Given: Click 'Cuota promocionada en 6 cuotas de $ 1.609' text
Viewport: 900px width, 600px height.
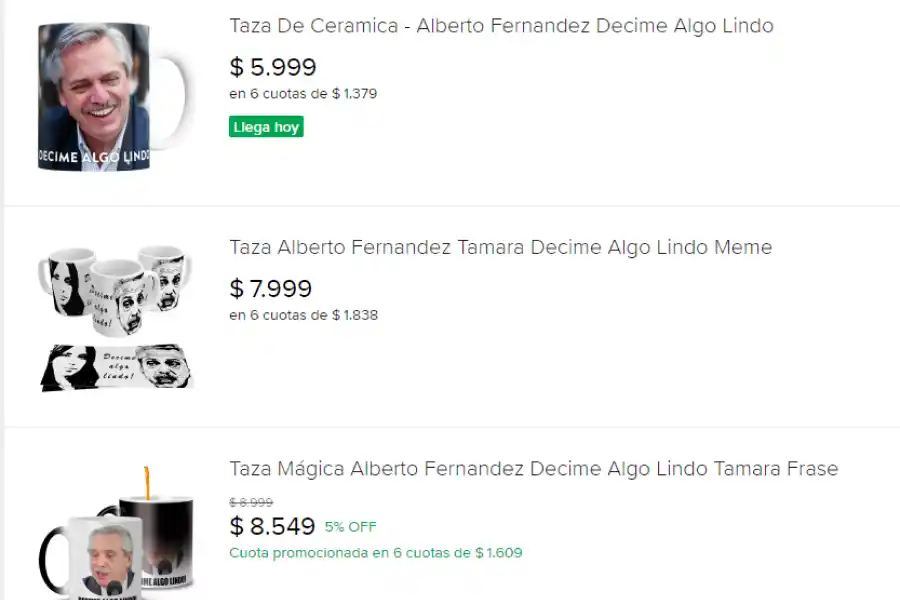Looking at the screenshot, I should [376, 552].
